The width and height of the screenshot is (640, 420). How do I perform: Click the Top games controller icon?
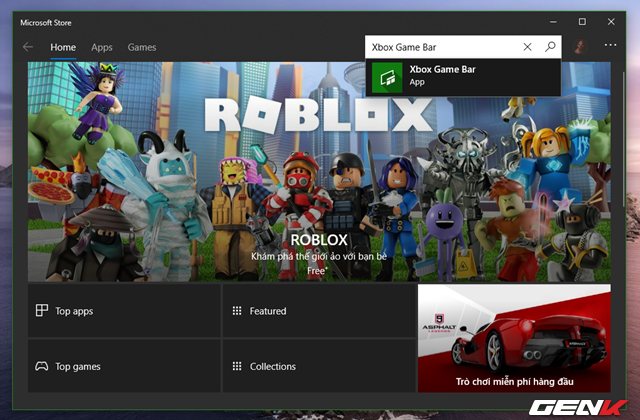pos(42,366)
